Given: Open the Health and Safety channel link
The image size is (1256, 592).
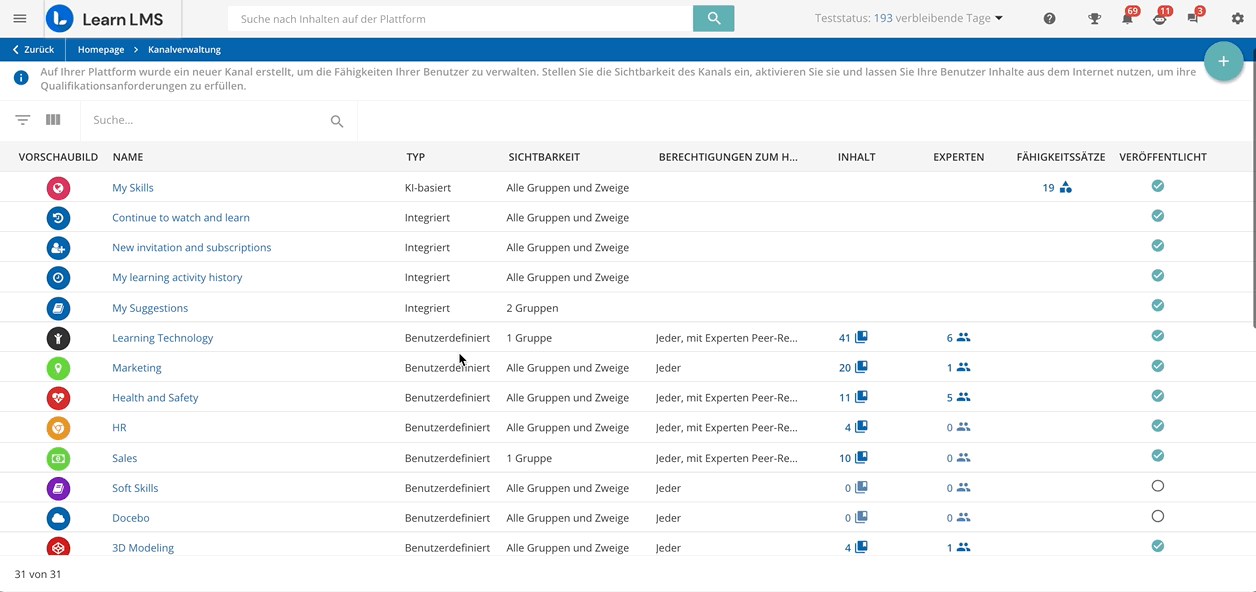Looking at the screenshot, I should coord(155,398).
